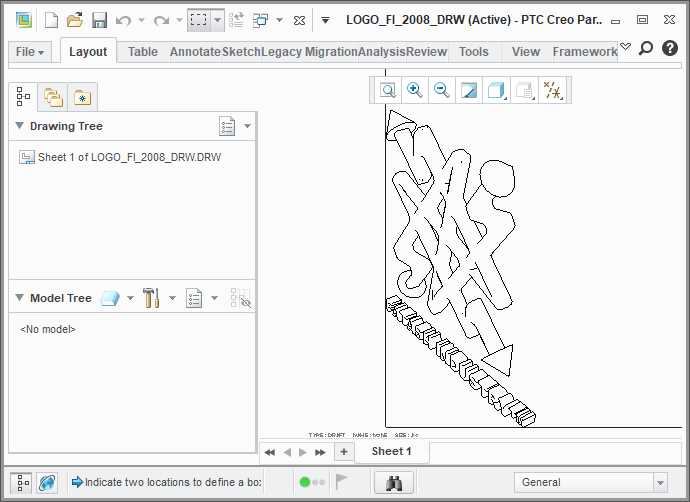Click the Repaint icon in graphics toolbar

tap(468, 90)
